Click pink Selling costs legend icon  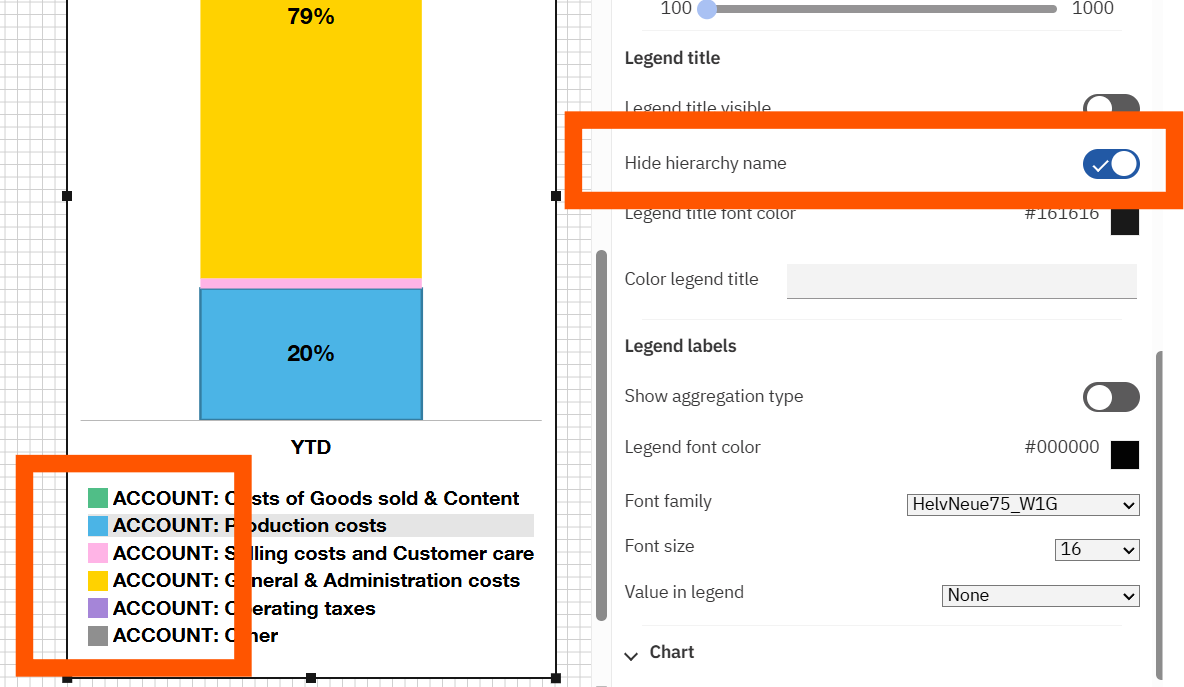point(98,553)
